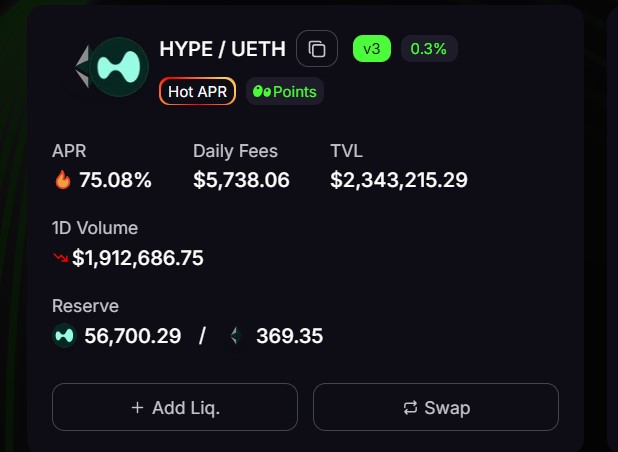Copy the HYPE / UETH pool address
The image size is (618, 452).
coord(316,48)
